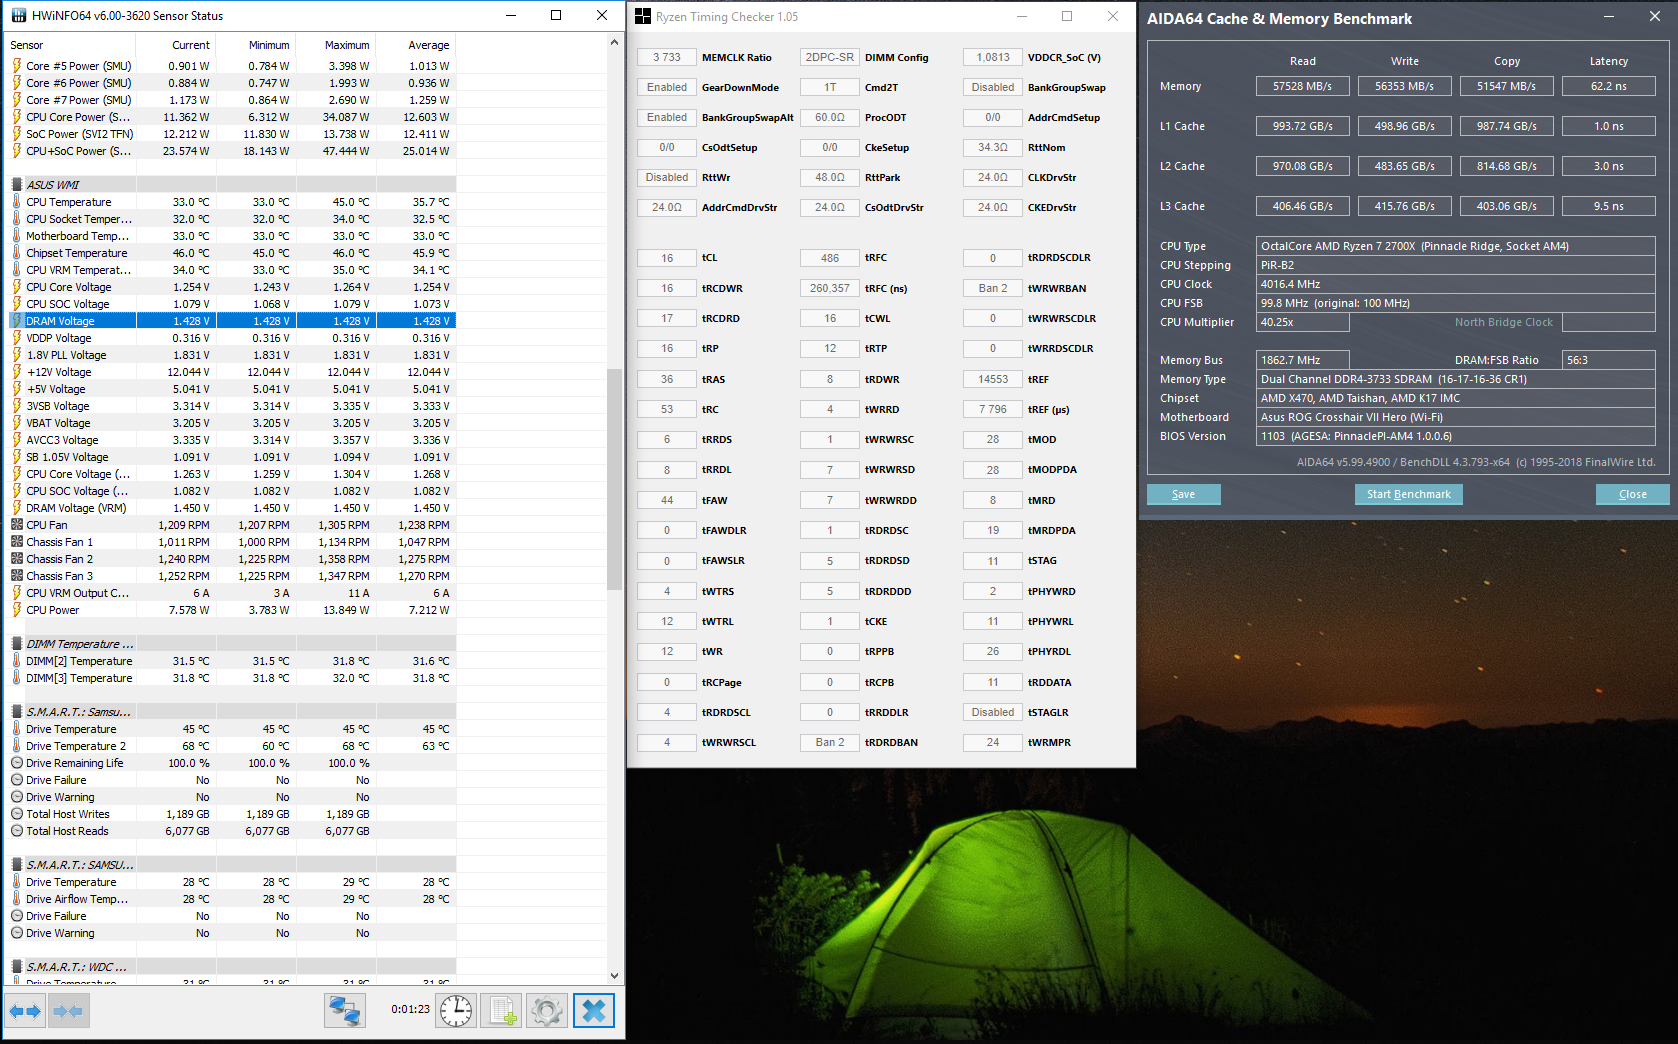Click the elapsed time 0:01:23 in HWiNFO
Image resolution: width=1678 pixels, height=1044 pixels.
tap(410, 1010)
